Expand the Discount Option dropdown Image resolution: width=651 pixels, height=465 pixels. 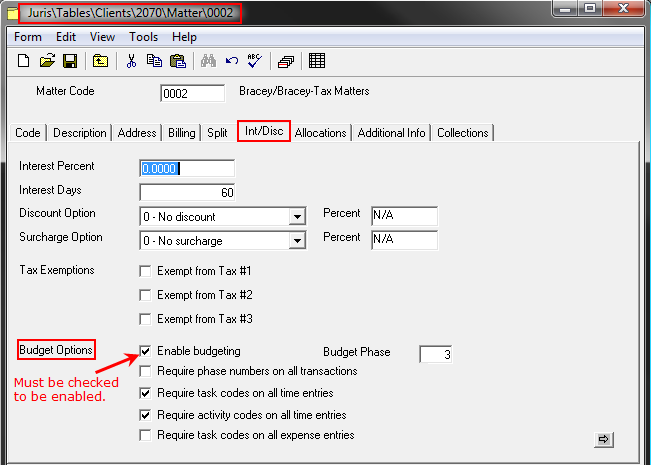(x=296, y=216)
